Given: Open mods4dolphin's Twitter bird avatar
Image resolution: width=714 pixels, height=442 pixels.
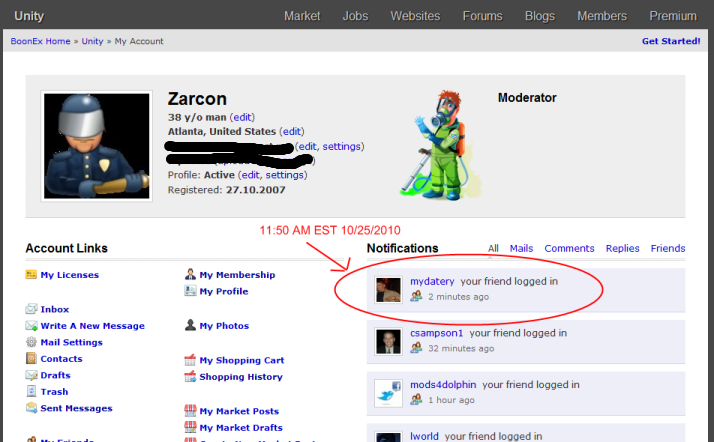Looking at the screenshot, I should point(388,393).
